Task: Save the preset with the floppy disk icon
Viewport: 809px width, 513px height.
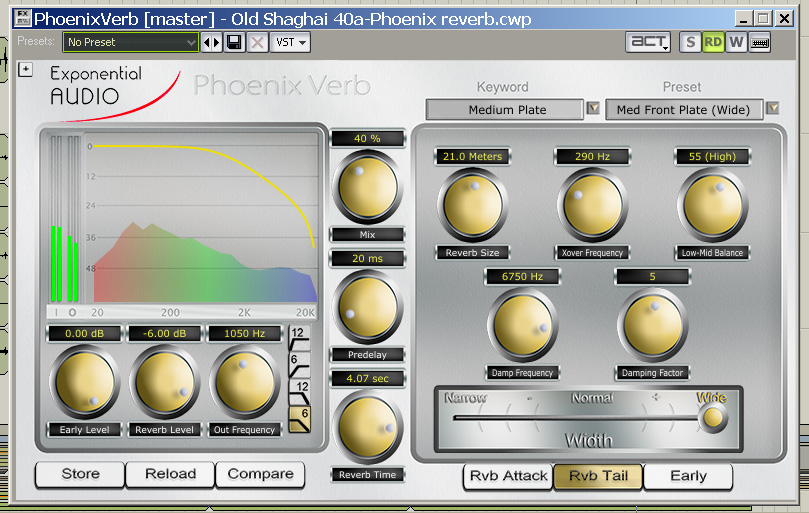Action: click(234, 42)
